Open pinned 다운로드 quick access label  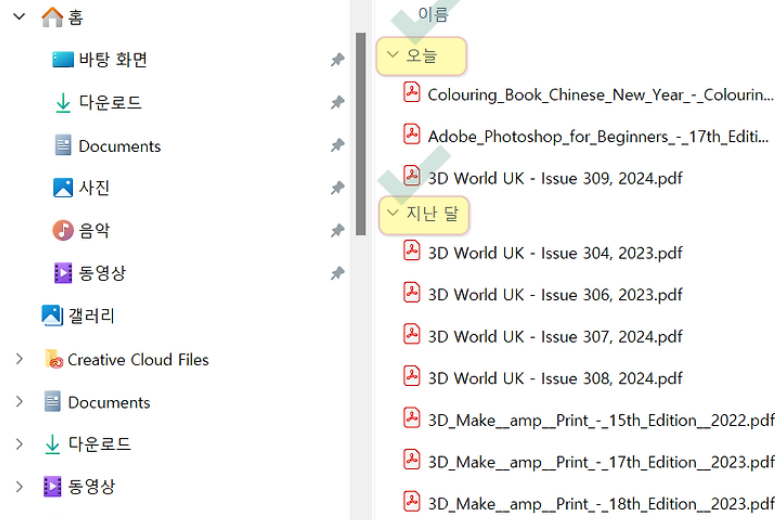click(x=110, y=102)
